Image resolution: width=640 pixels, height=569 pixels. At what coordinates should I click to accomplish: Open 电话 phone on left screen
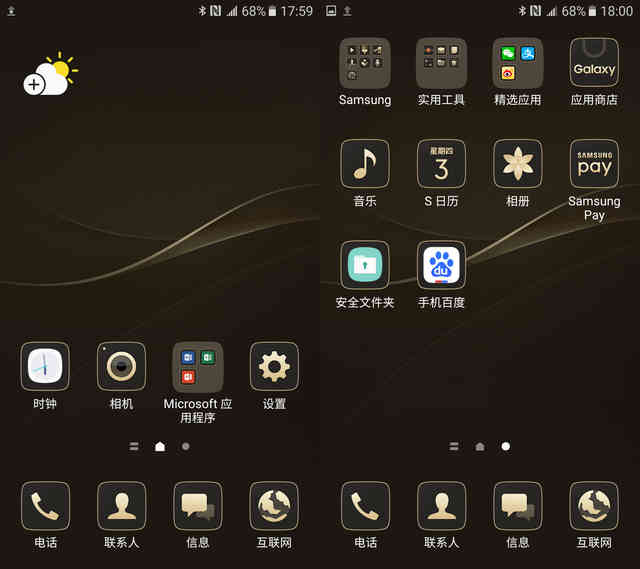coord(45,506)
